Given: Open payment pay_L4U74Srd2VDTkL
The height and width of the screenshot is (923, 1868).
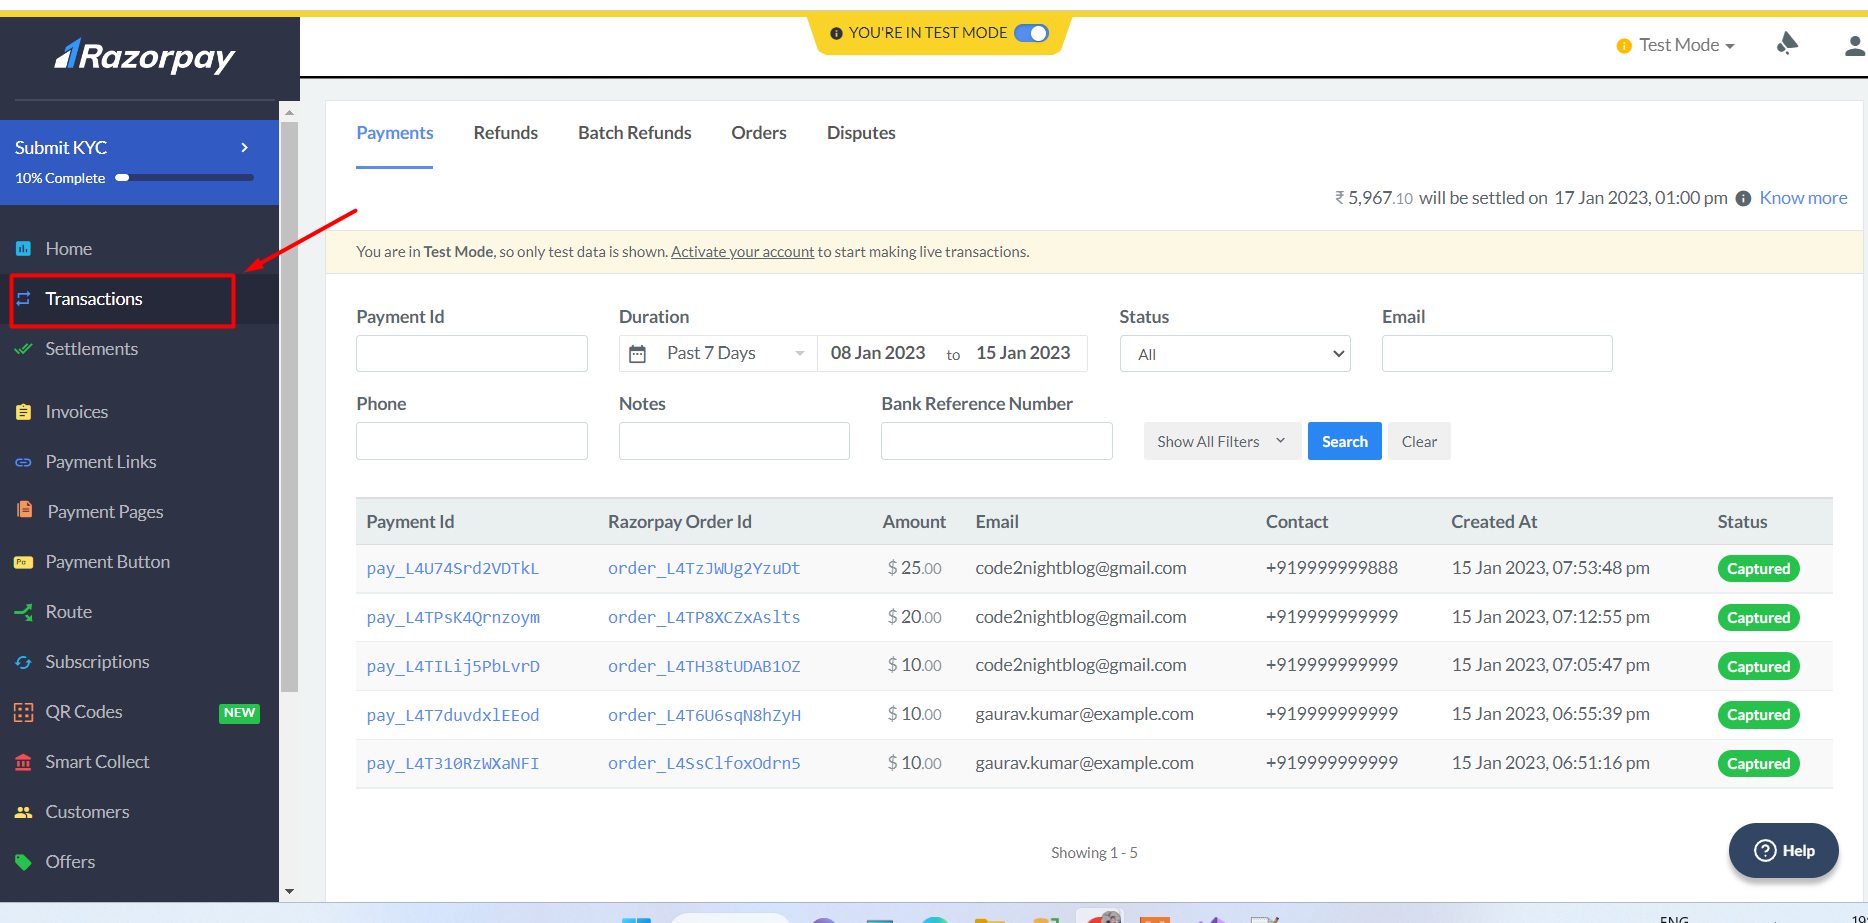Looking at the screenshot, I should [453, 569].
